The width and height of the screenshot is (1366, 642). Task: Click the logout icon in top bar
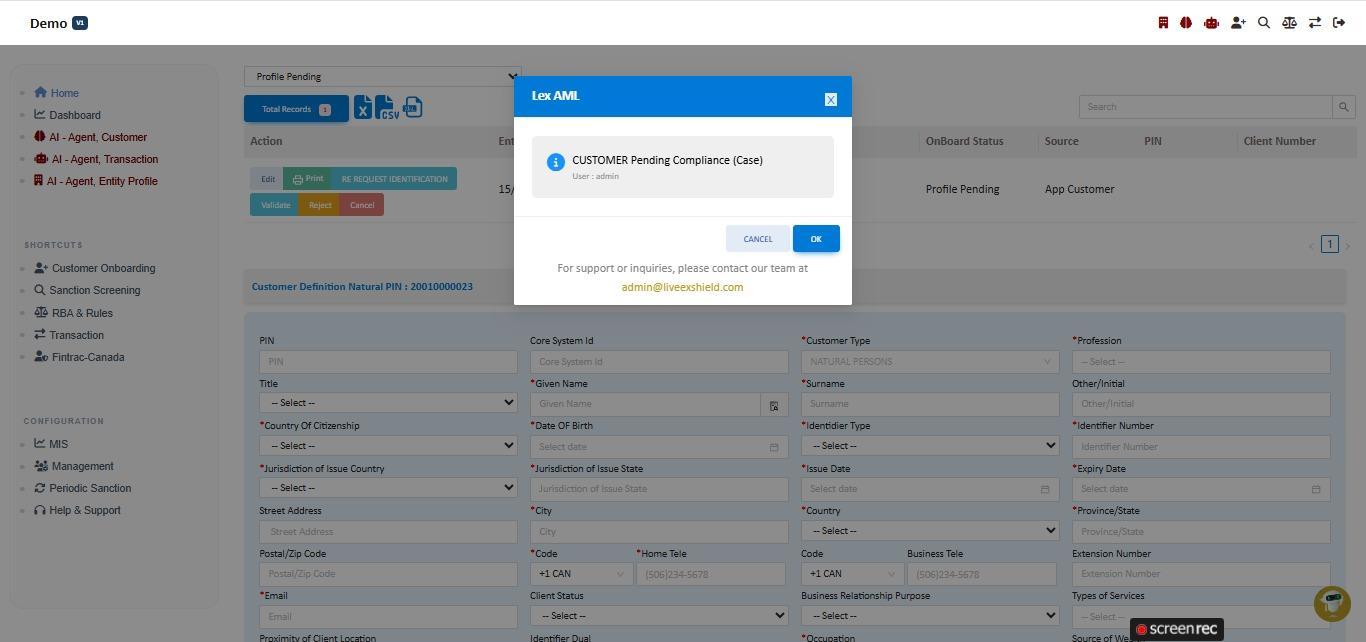coord(1339,22)
